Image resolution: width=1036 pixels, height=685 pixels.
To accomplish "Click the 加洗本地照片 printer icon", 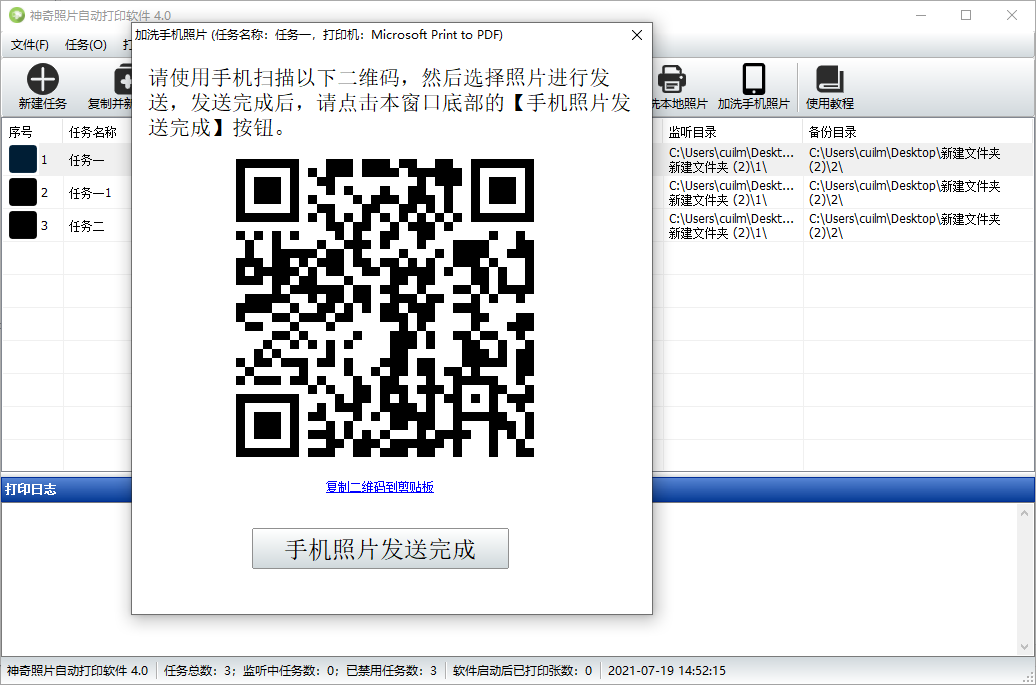I will pyautogui.click(x=671, y=80).
